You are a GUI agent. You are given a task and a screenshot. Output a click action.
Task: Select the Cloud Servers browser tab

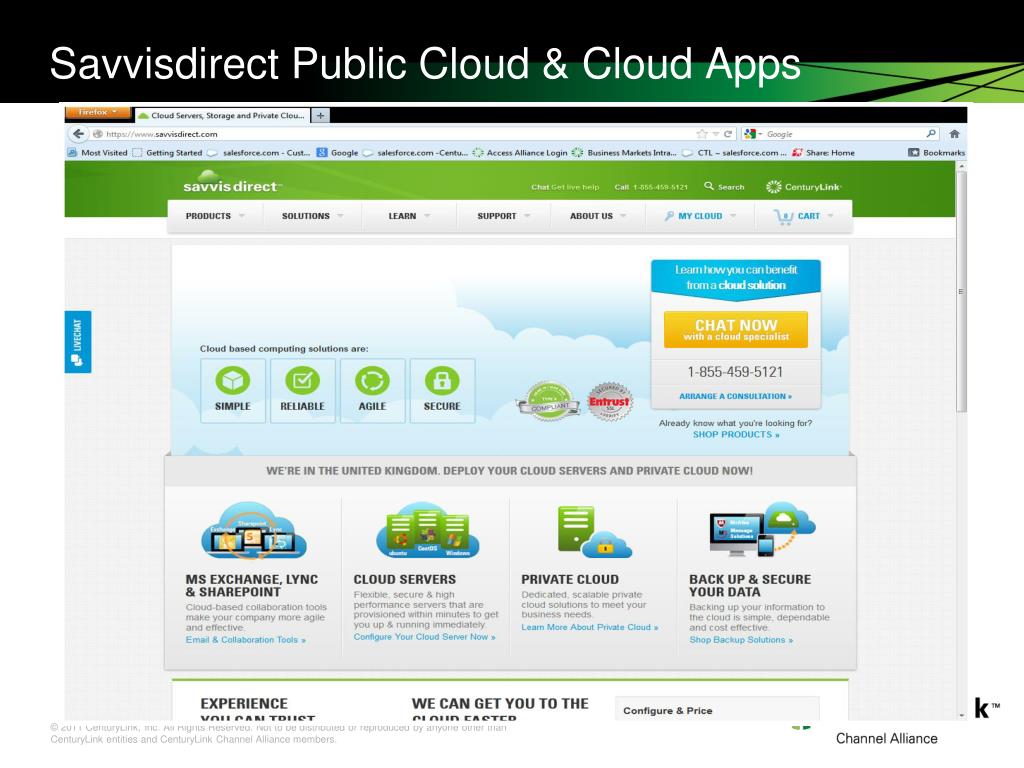pos(222,116)
